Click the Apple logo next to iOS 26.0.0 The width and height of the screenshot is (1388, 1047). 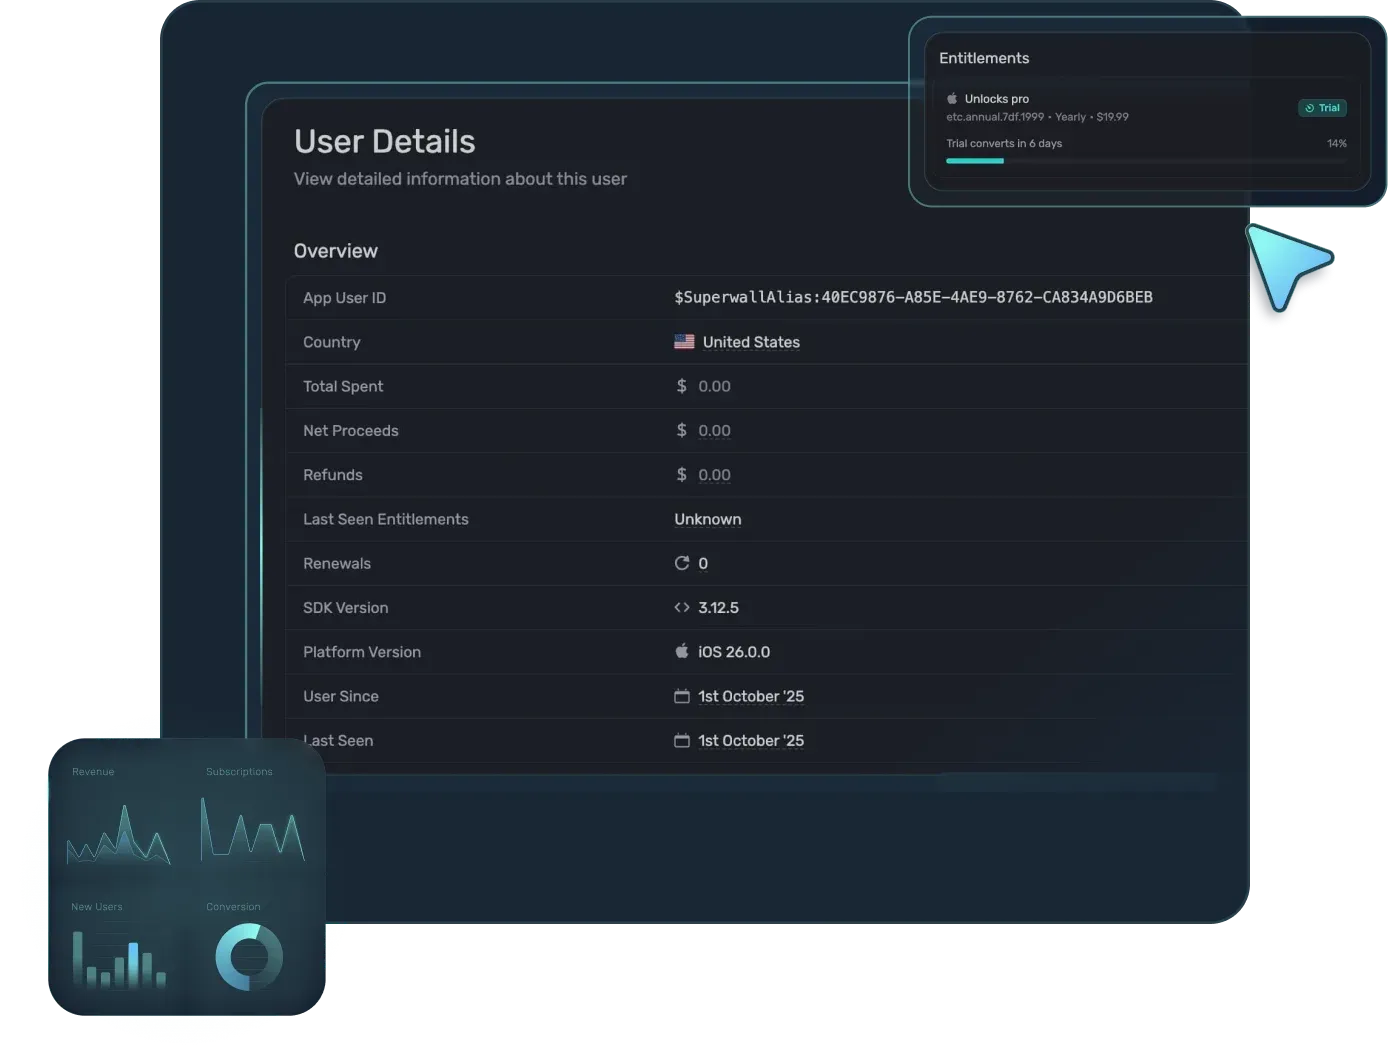tap(682, 651)
